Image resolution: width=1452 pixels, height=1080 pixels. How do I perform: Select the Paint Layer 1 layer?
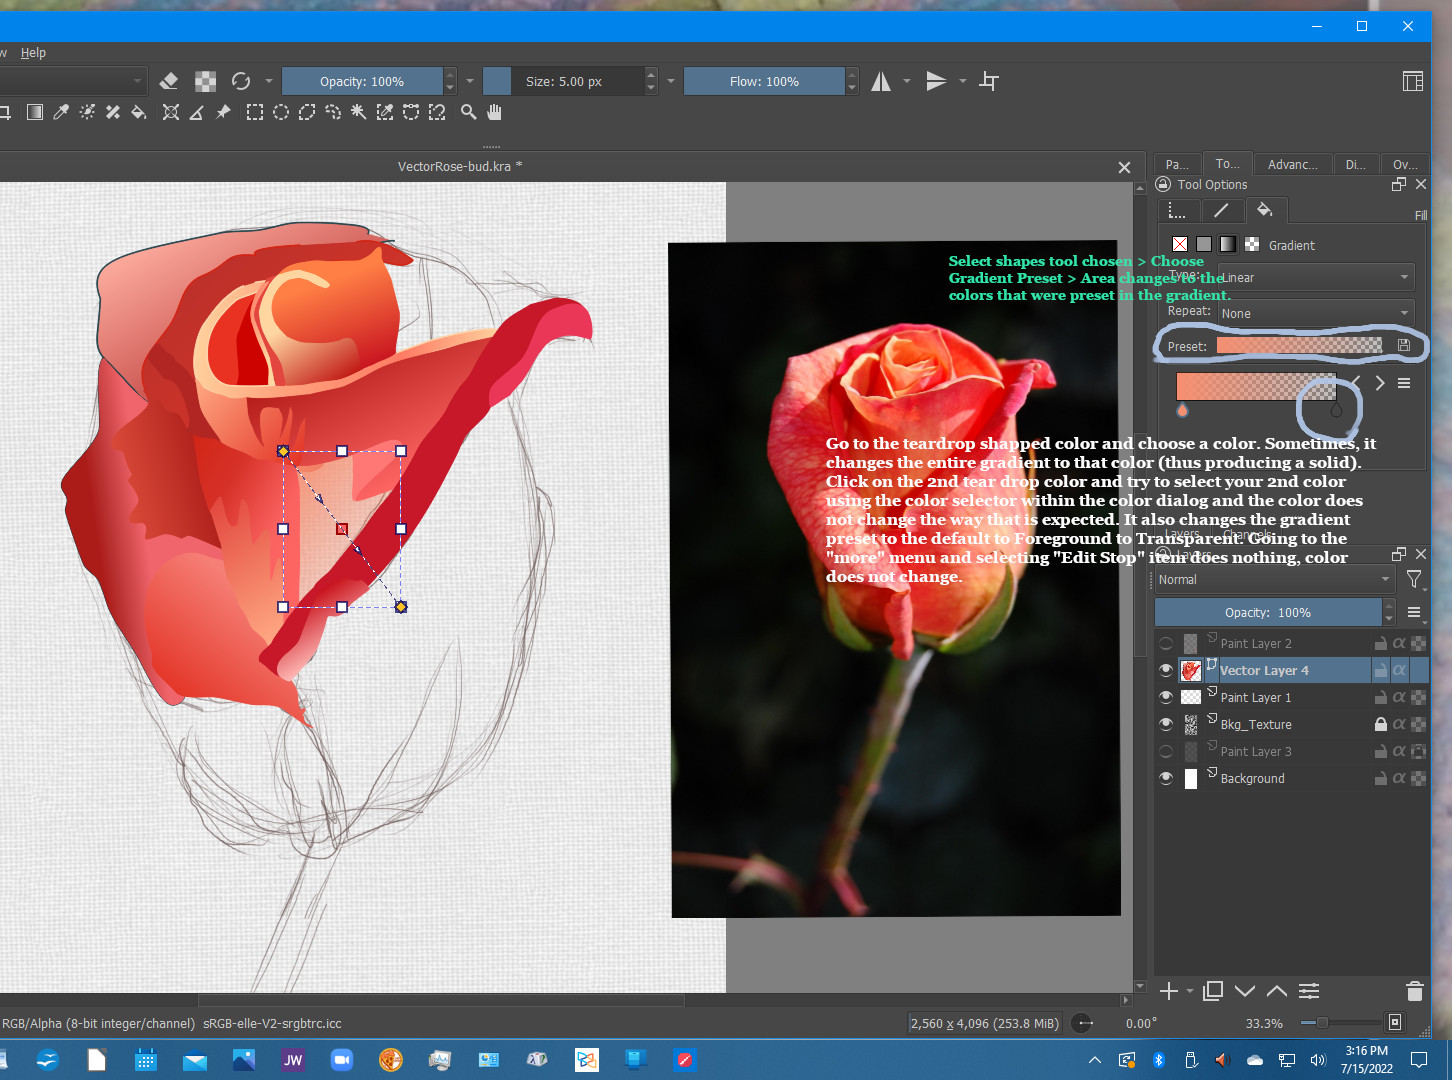tap(1256, 697)
